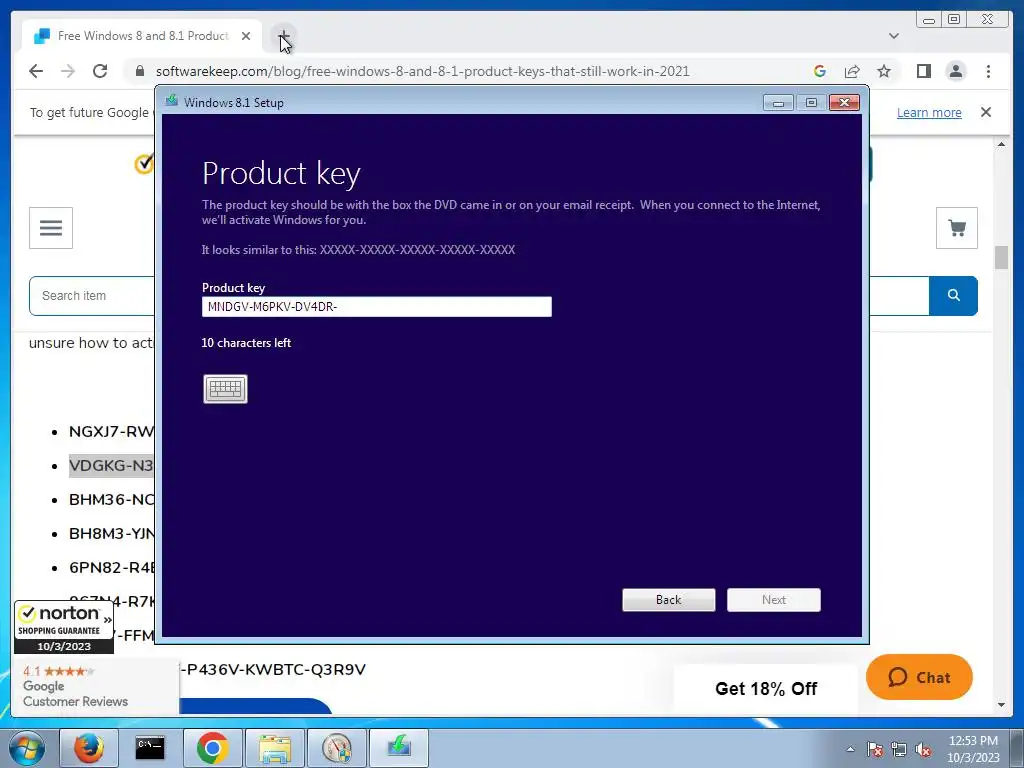Click the Back button in Windows Setup
This screenshot has width=1024, height=768.
coord(669,600)
